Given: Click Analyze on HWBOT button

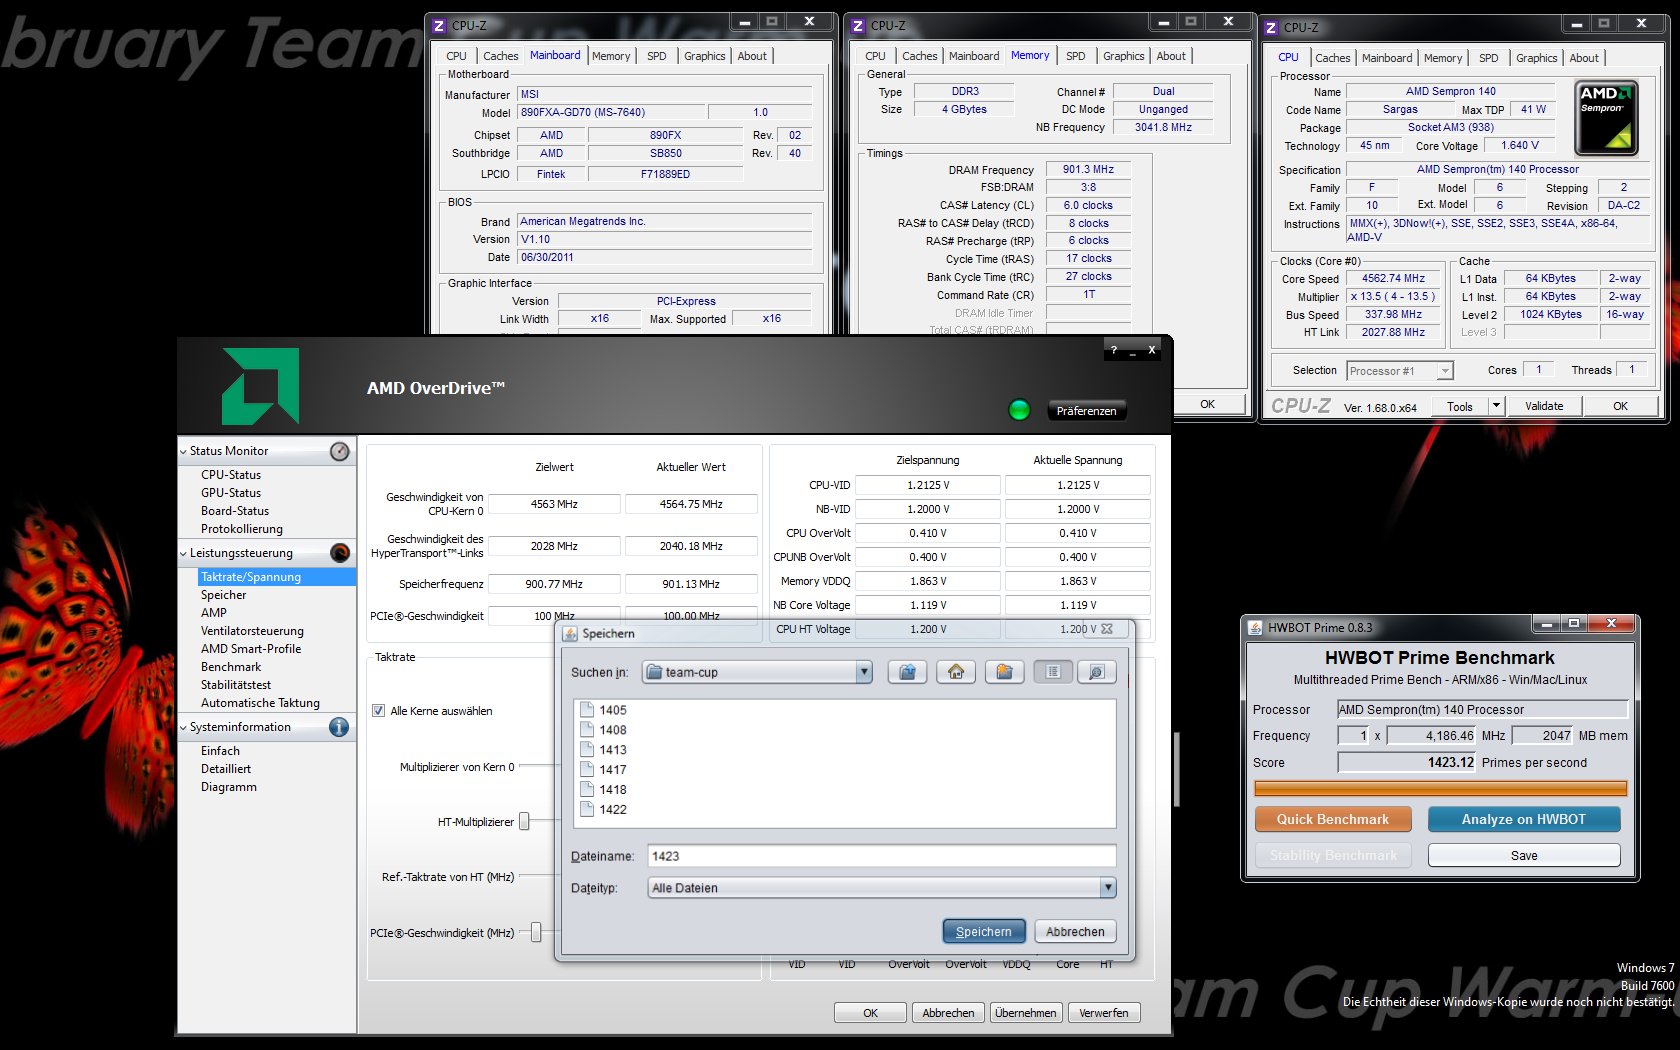Looking at the screenshot, I should point(1524,819).
